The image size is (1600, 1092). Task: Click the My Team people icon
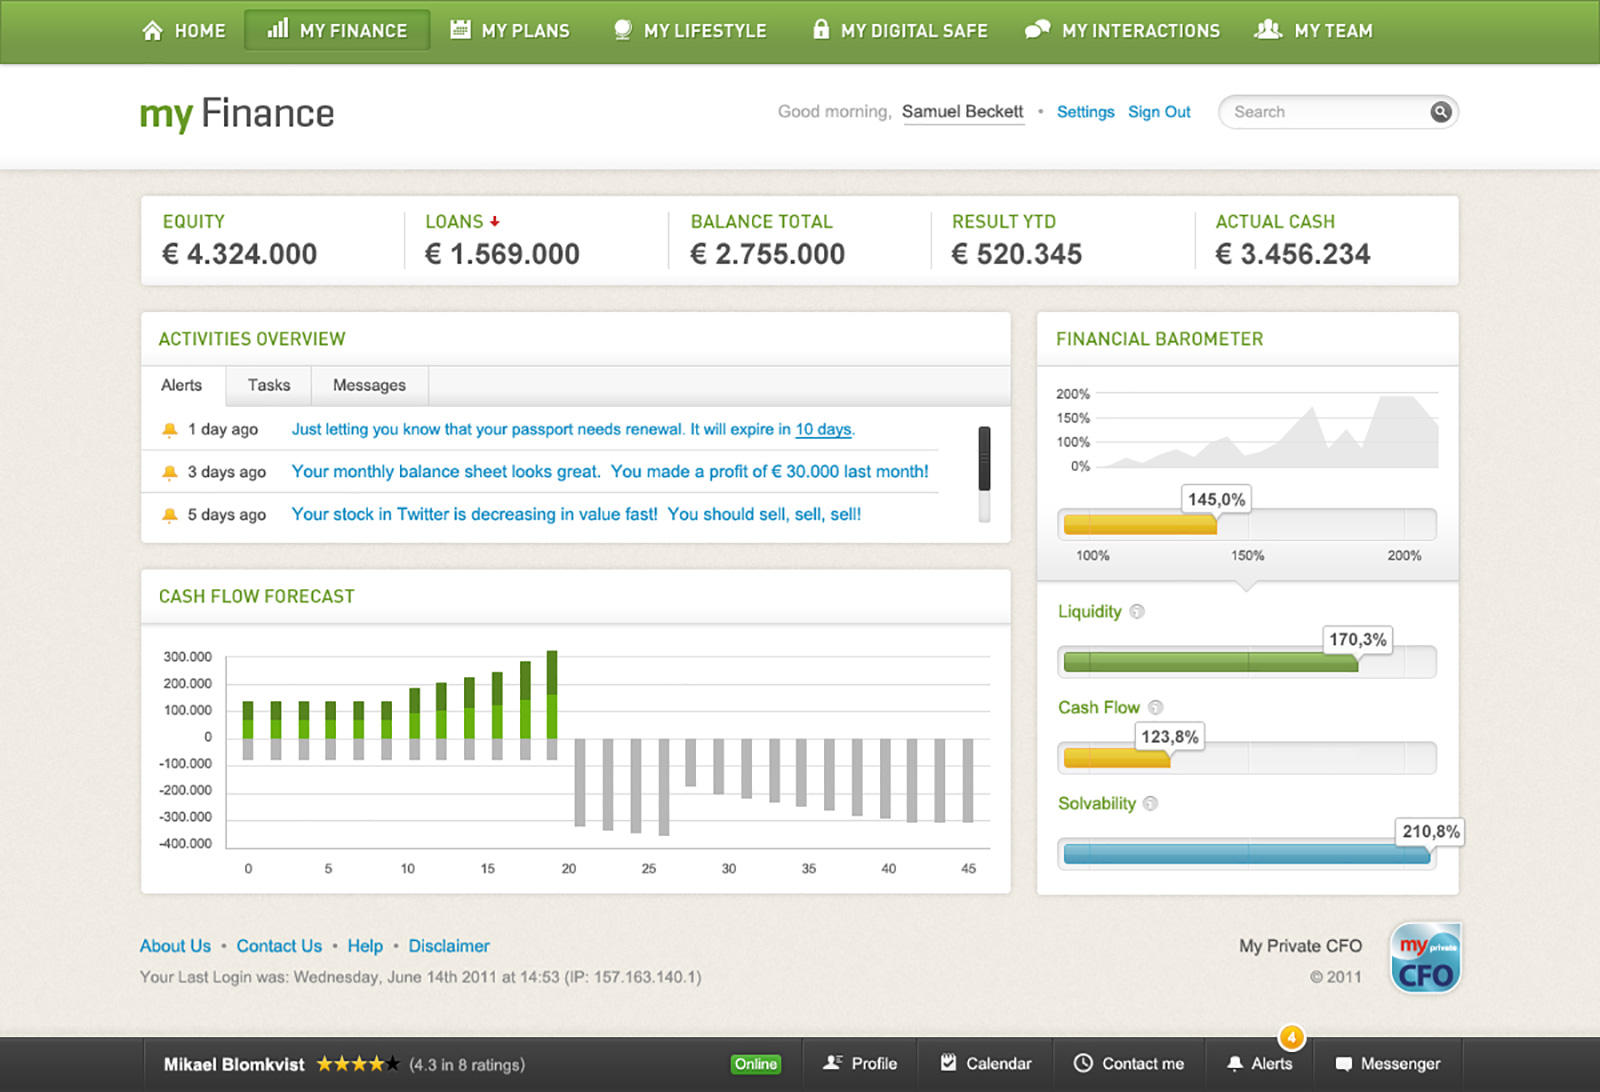coord(1268,29)
